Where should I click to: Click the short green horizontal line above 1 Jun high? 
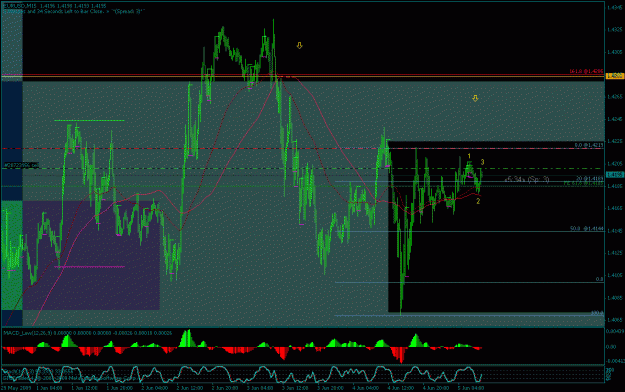pyautogui.click(x=89, y=120)
